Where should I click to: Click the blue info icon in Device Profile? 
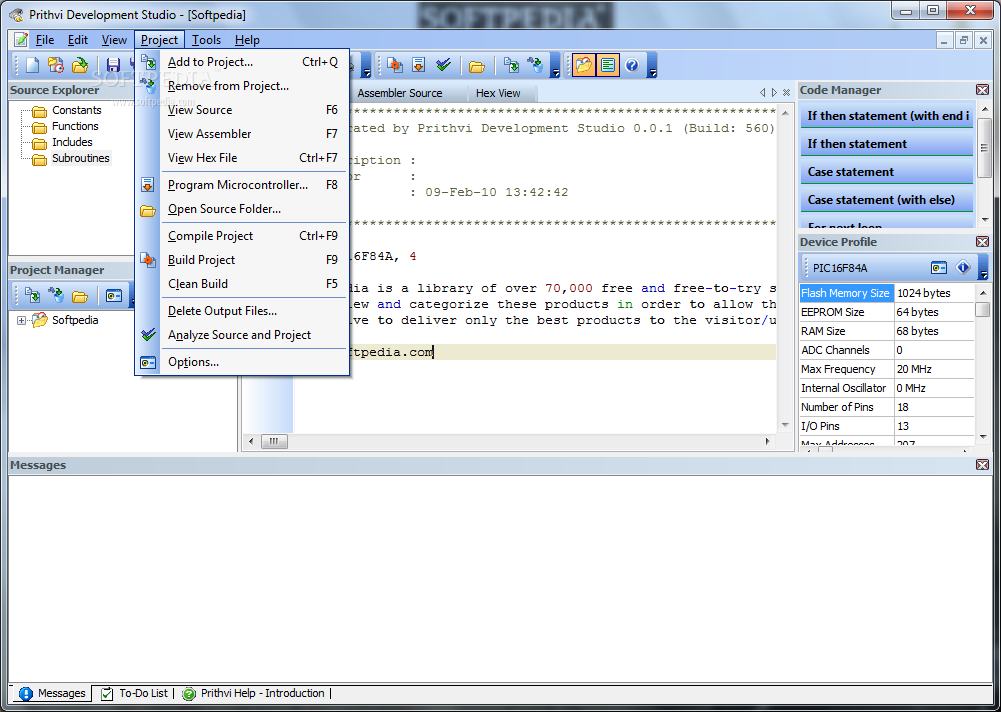963,268
